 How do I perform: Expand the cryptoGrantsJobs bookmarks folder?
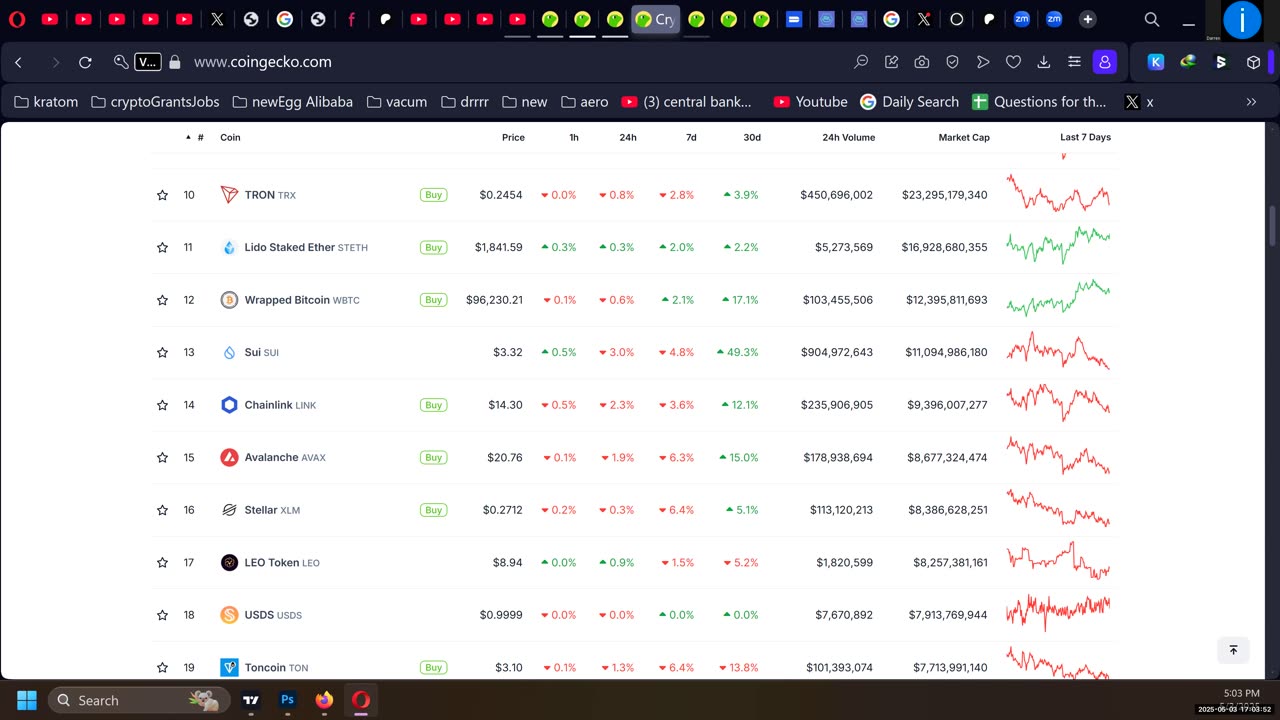[155, 102]
